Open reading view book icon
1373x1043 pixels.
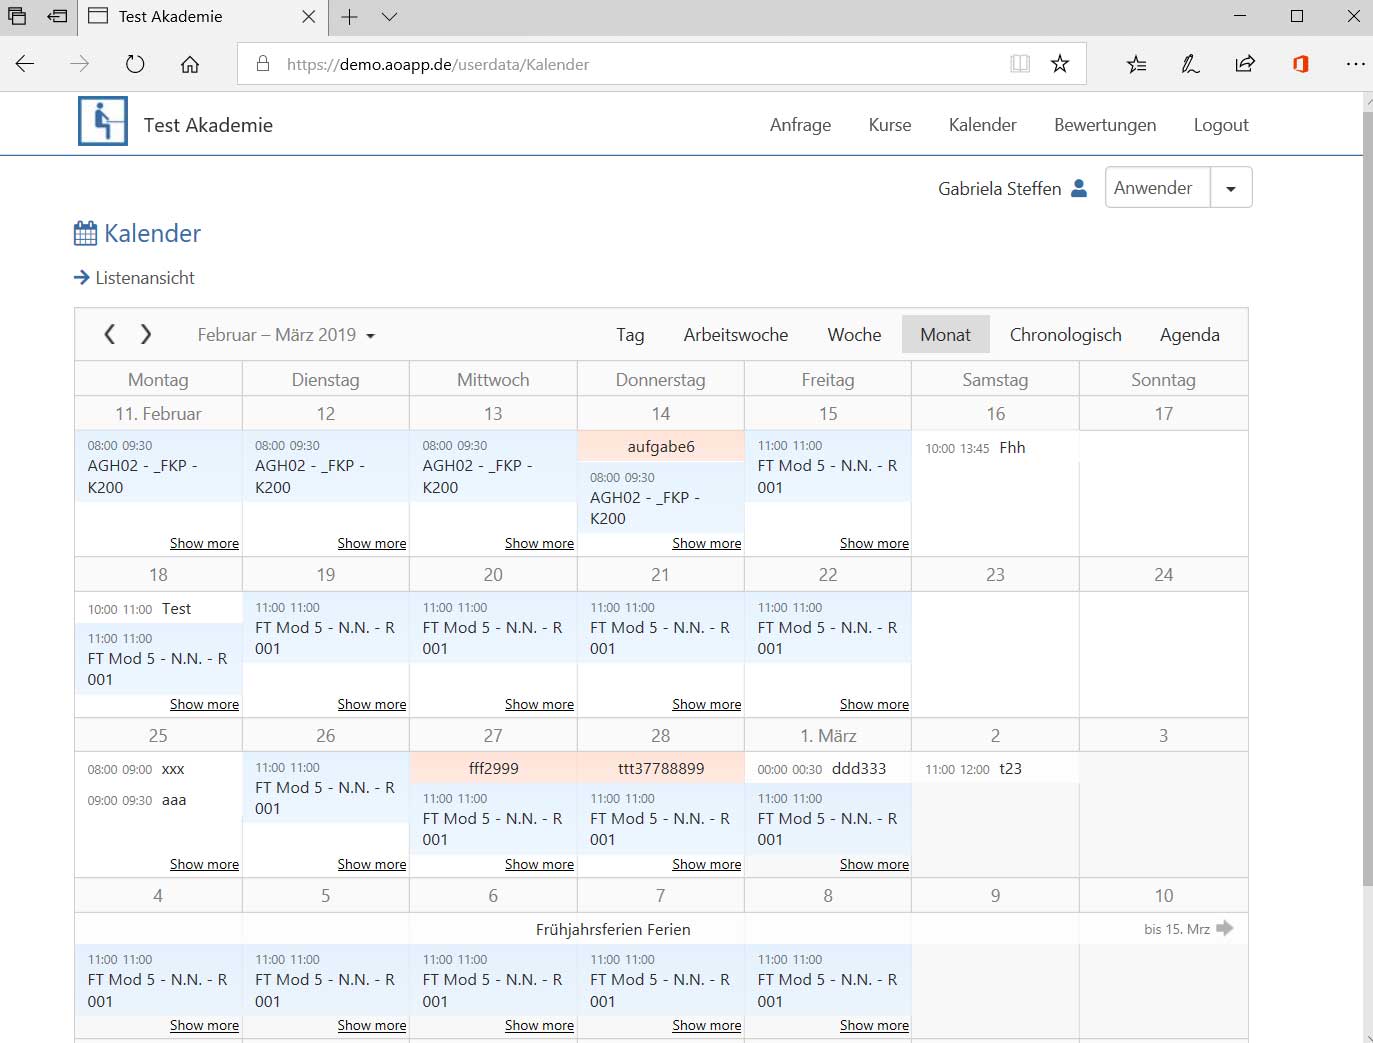click(1020, 64)
